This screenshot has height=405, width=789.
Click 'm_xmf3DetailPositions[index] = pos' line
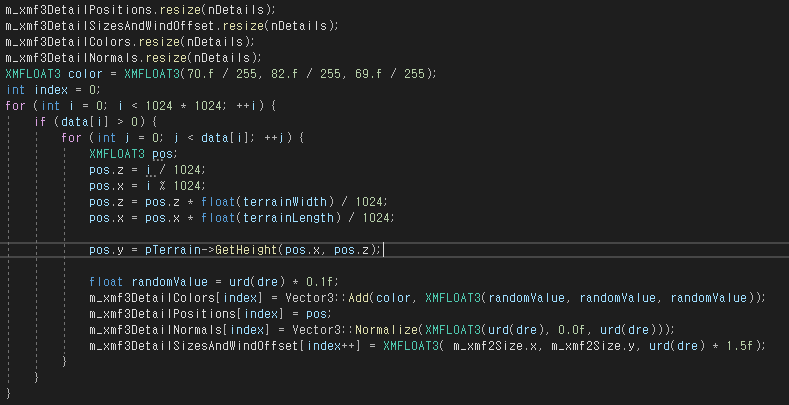[x=208, y=314]
